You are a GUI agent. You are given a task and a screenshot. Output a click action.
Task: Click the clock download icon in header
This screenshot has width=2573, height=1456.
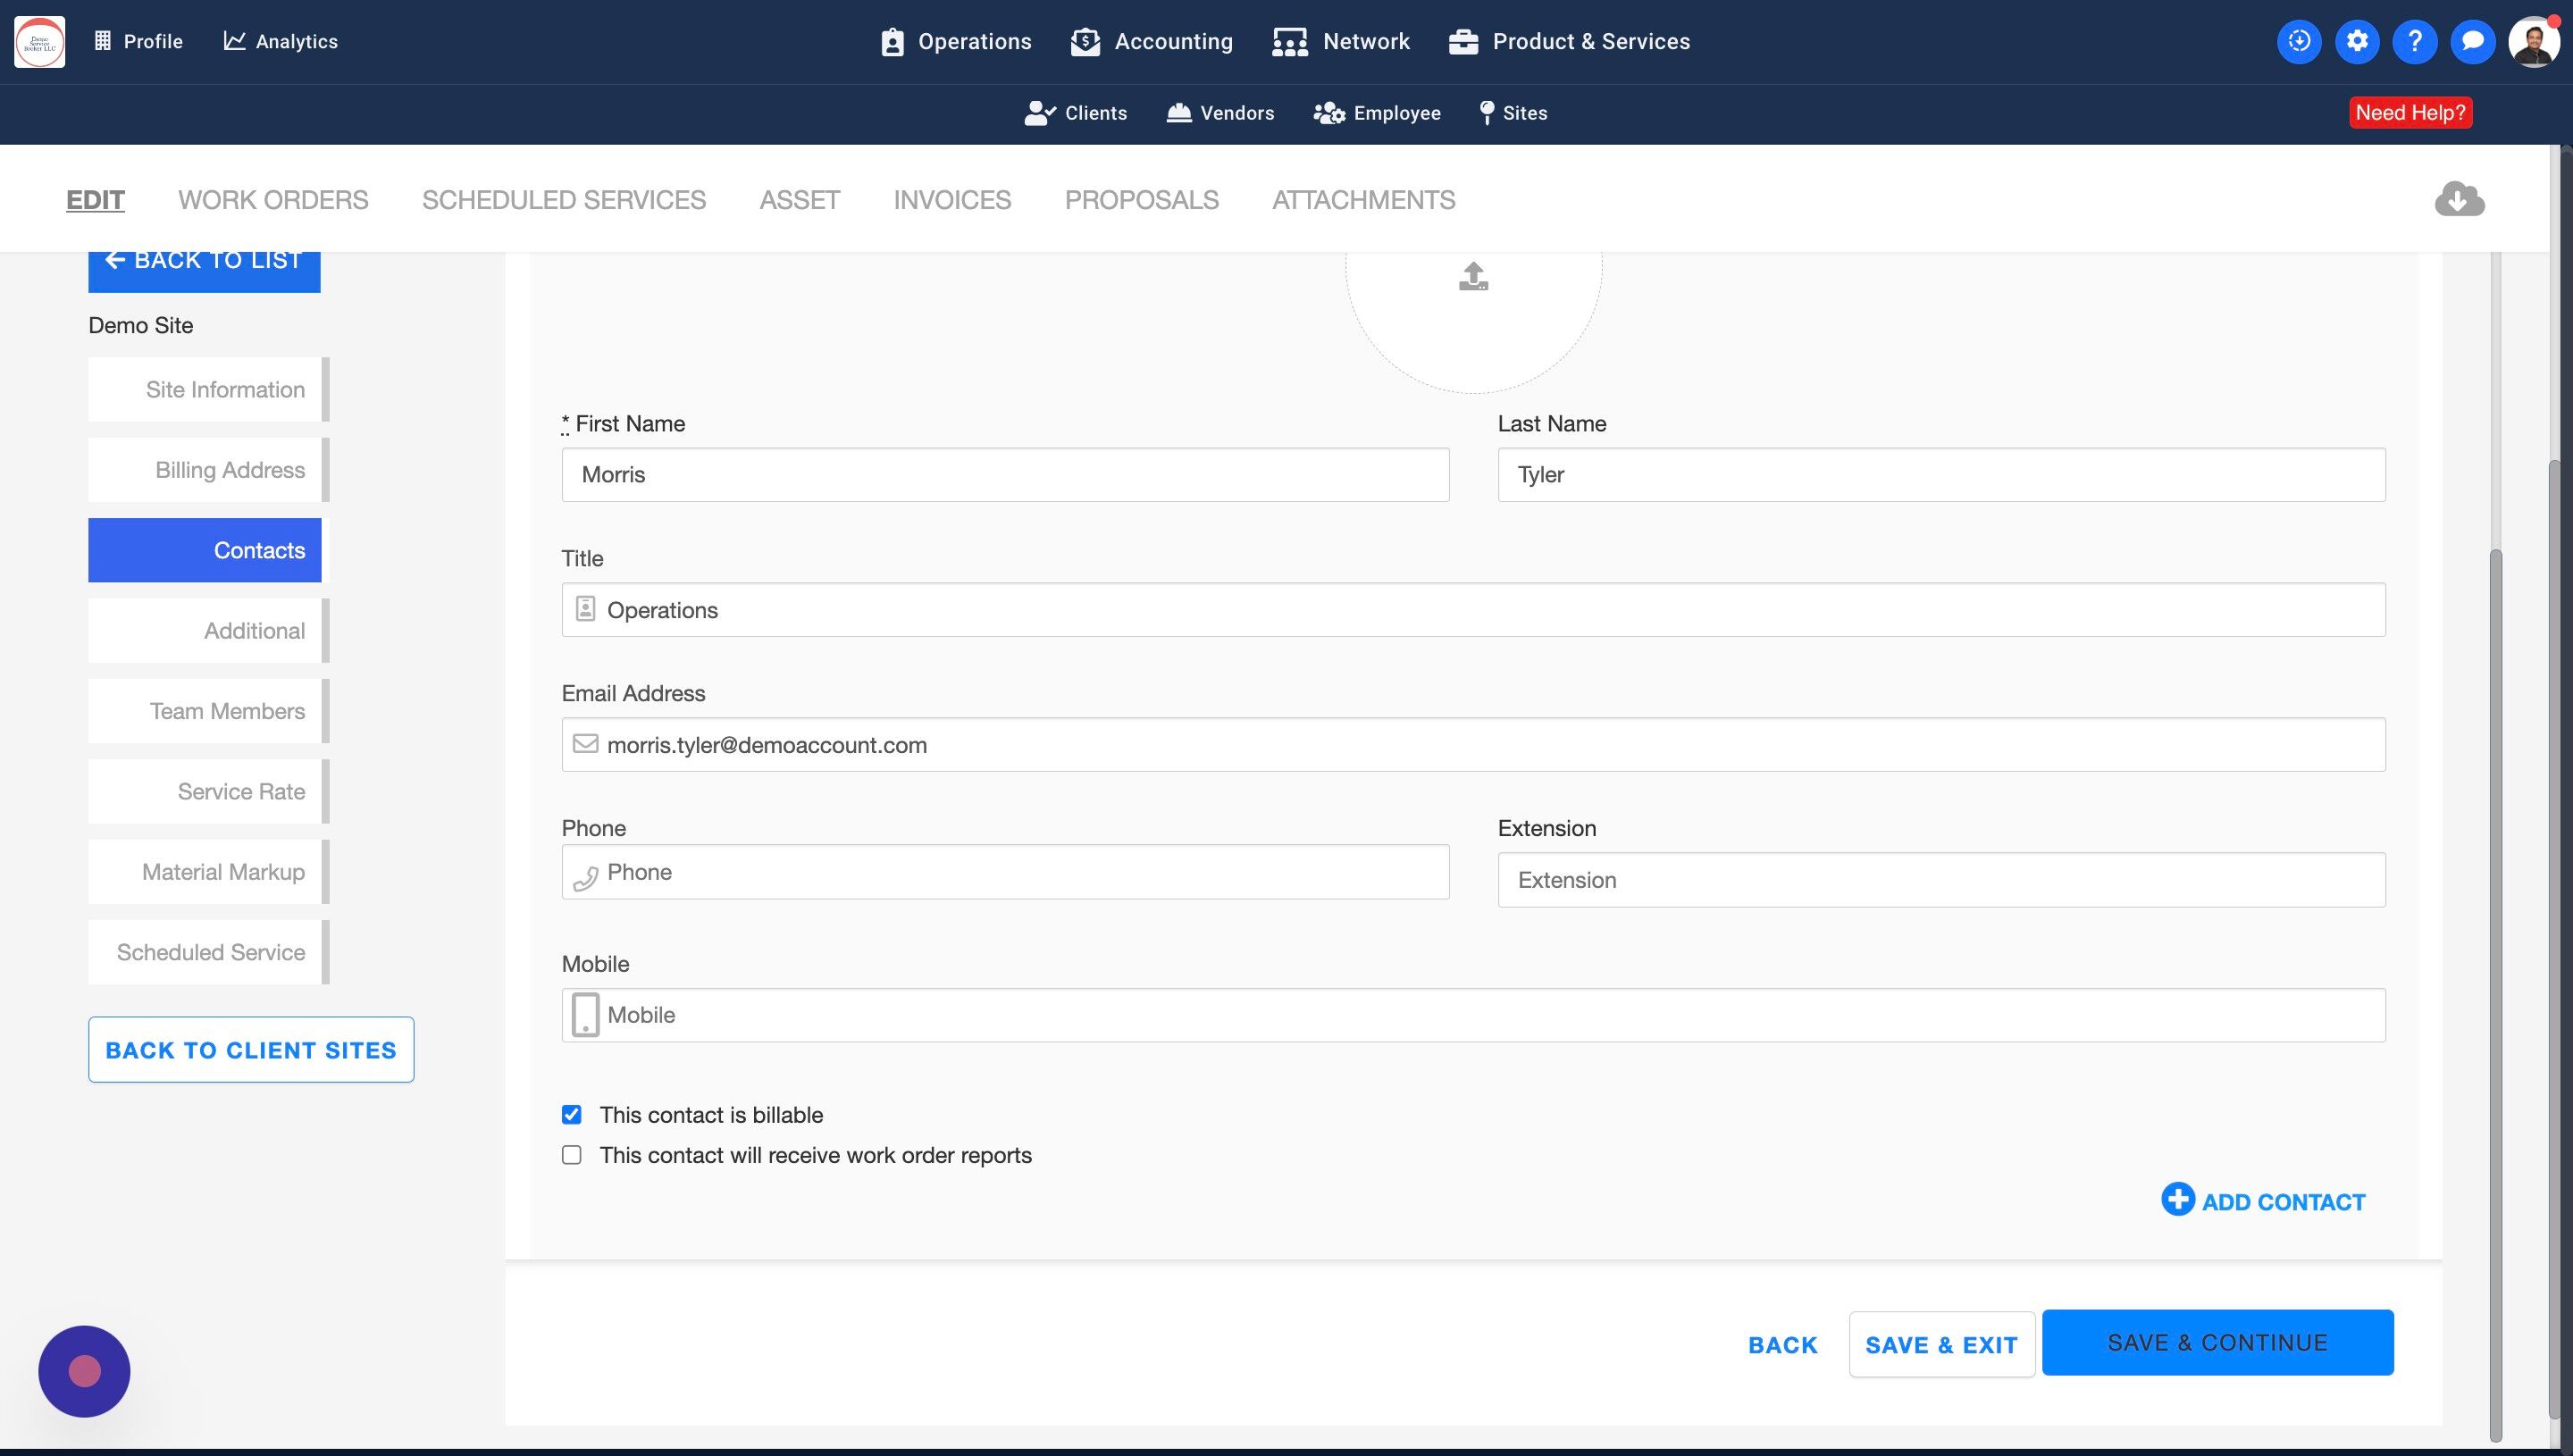2299,41
